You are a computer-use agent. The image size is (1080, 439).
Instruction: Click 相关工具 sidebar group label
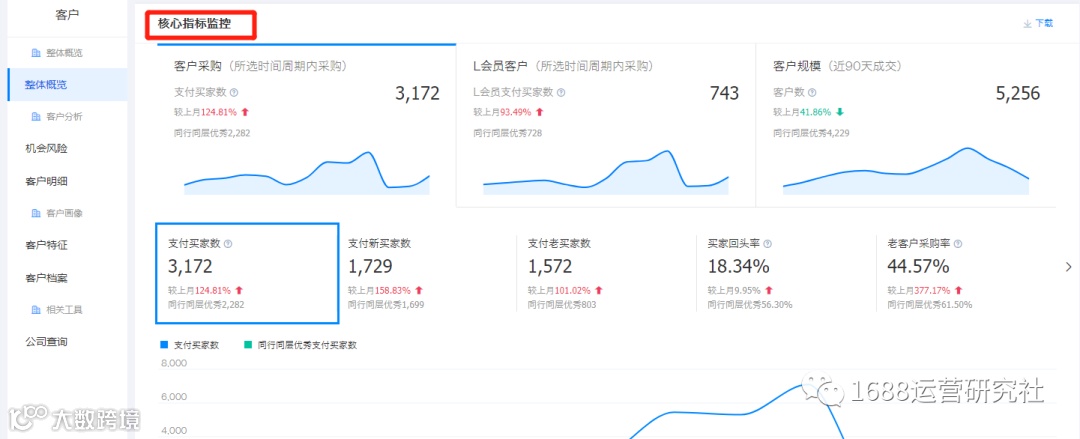64,309
